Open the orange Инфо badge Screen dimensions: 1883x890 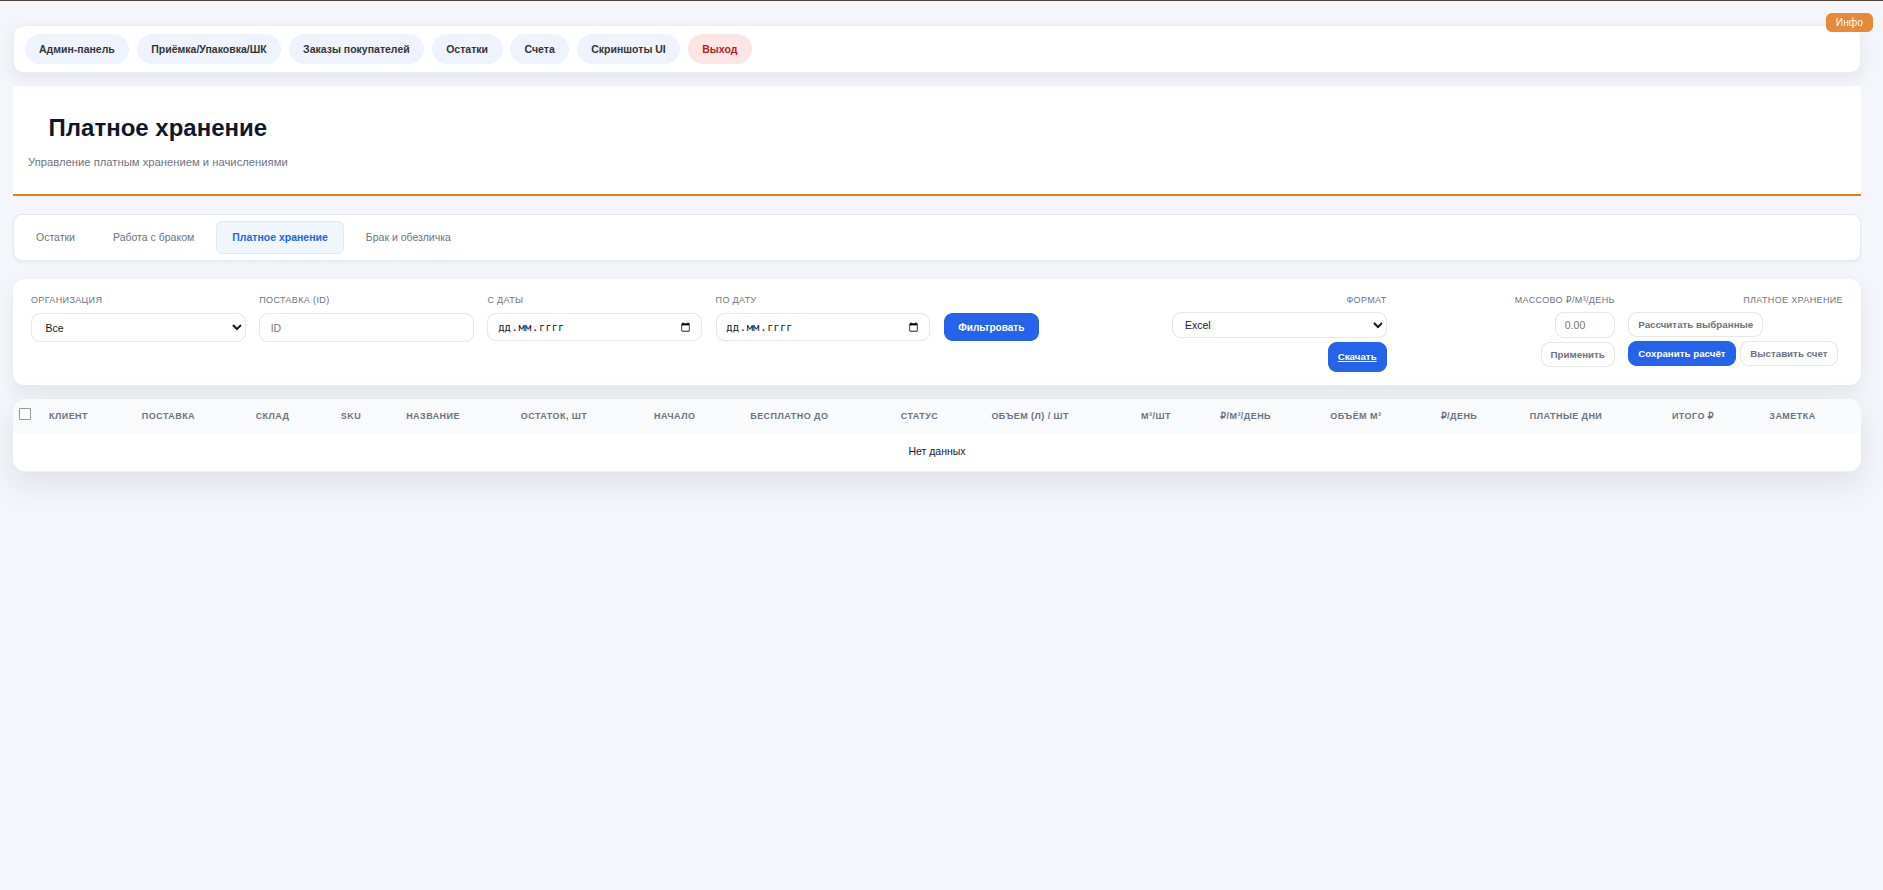point(1848,22)
